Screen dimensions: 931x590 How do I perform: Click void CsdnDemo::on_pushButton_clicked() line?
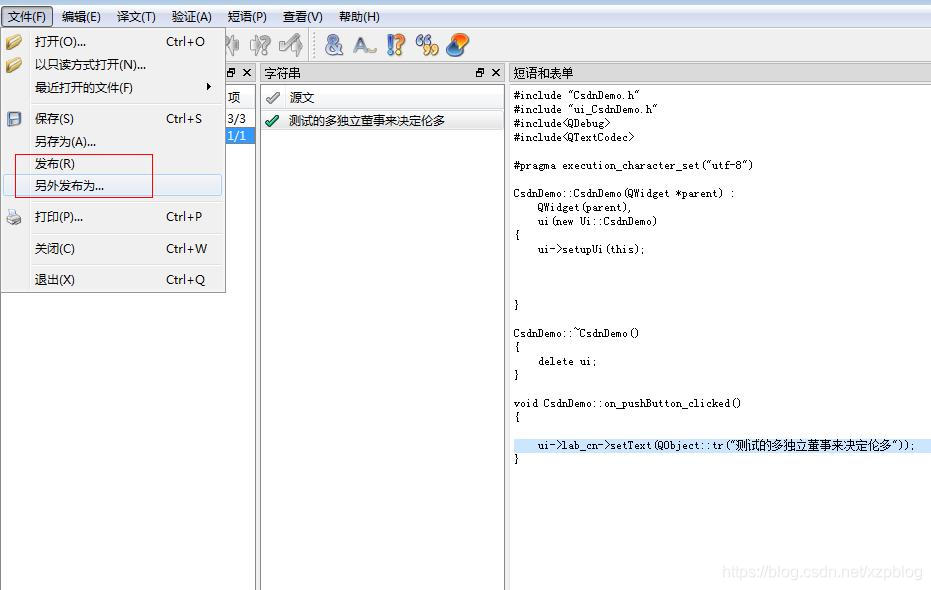(627, 403)
